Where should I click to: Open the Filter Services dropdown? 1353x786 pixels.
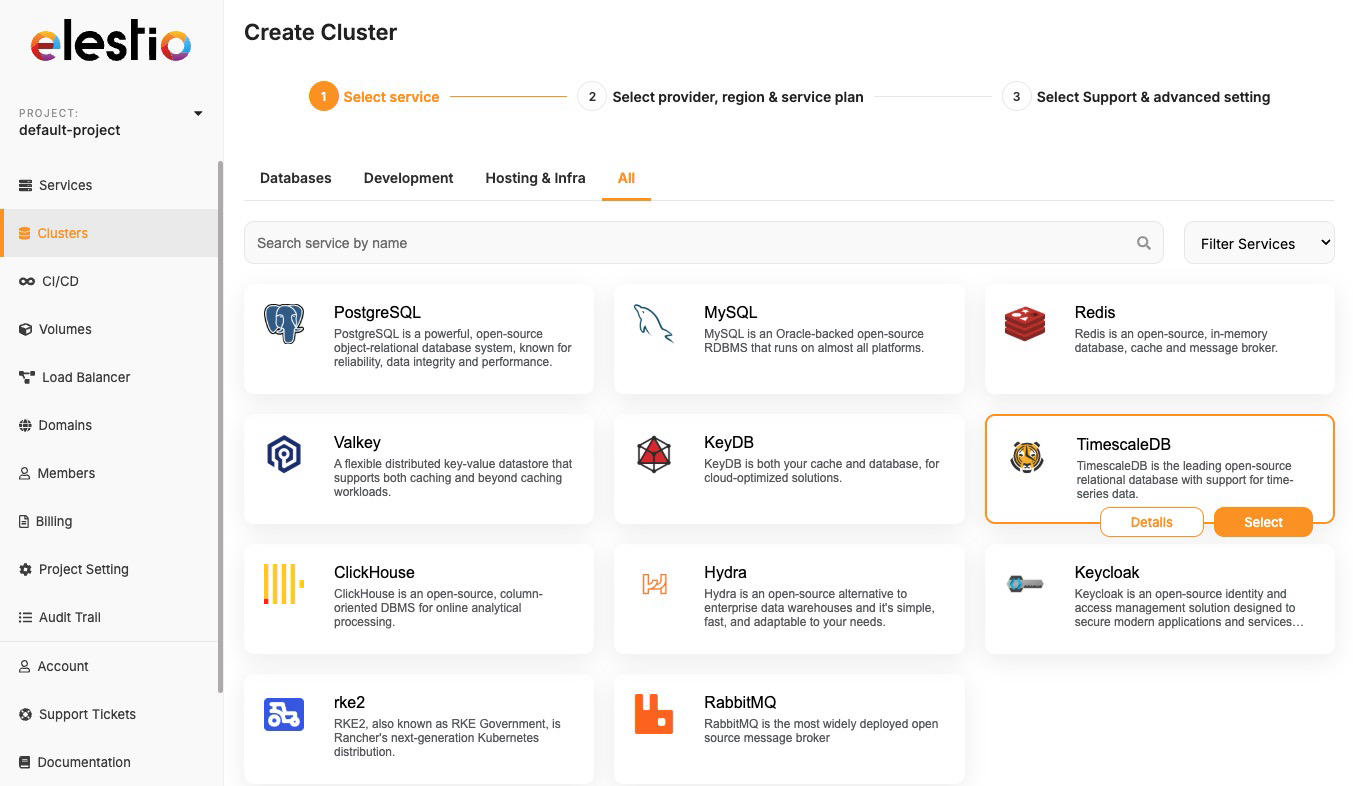[x=1258, y=243]
